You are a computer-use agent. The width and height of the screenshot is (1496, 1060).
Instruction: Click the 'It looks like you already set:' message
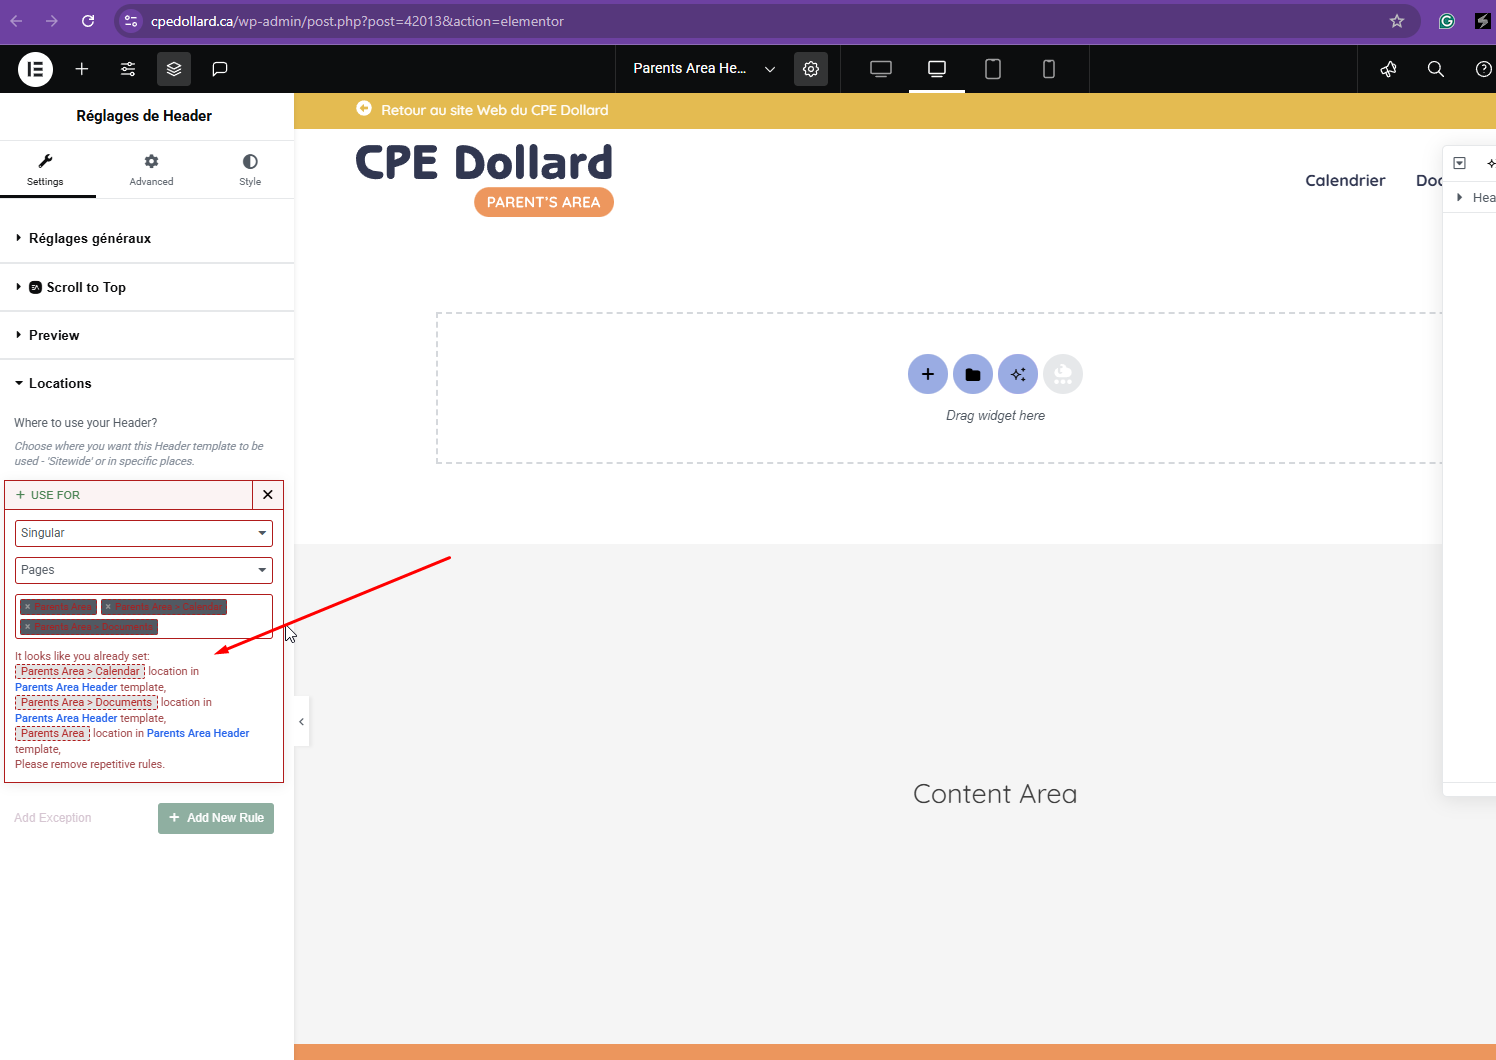[x=82, y=656]
